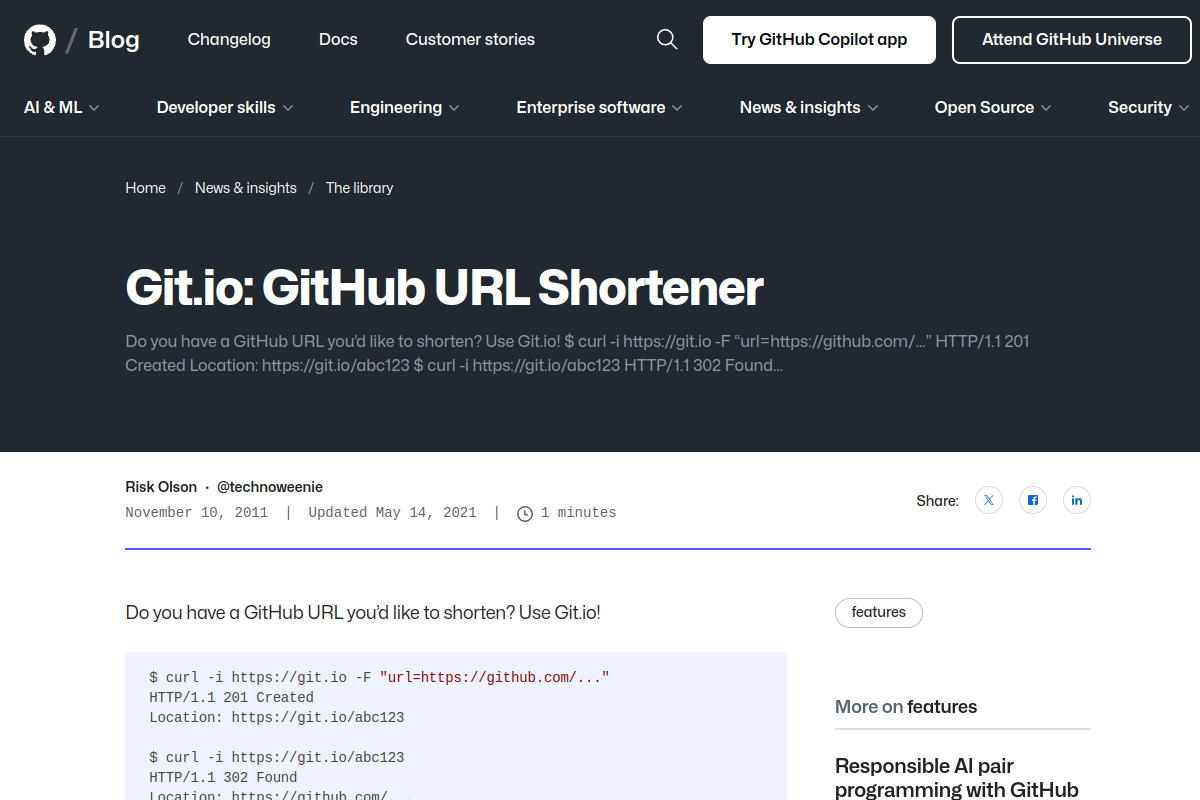Image resolution: width=1200 pixels, height=800 pixels.
Task: Open the search magnifier icon
Action: pyautogui.click(x=667, y=39)
